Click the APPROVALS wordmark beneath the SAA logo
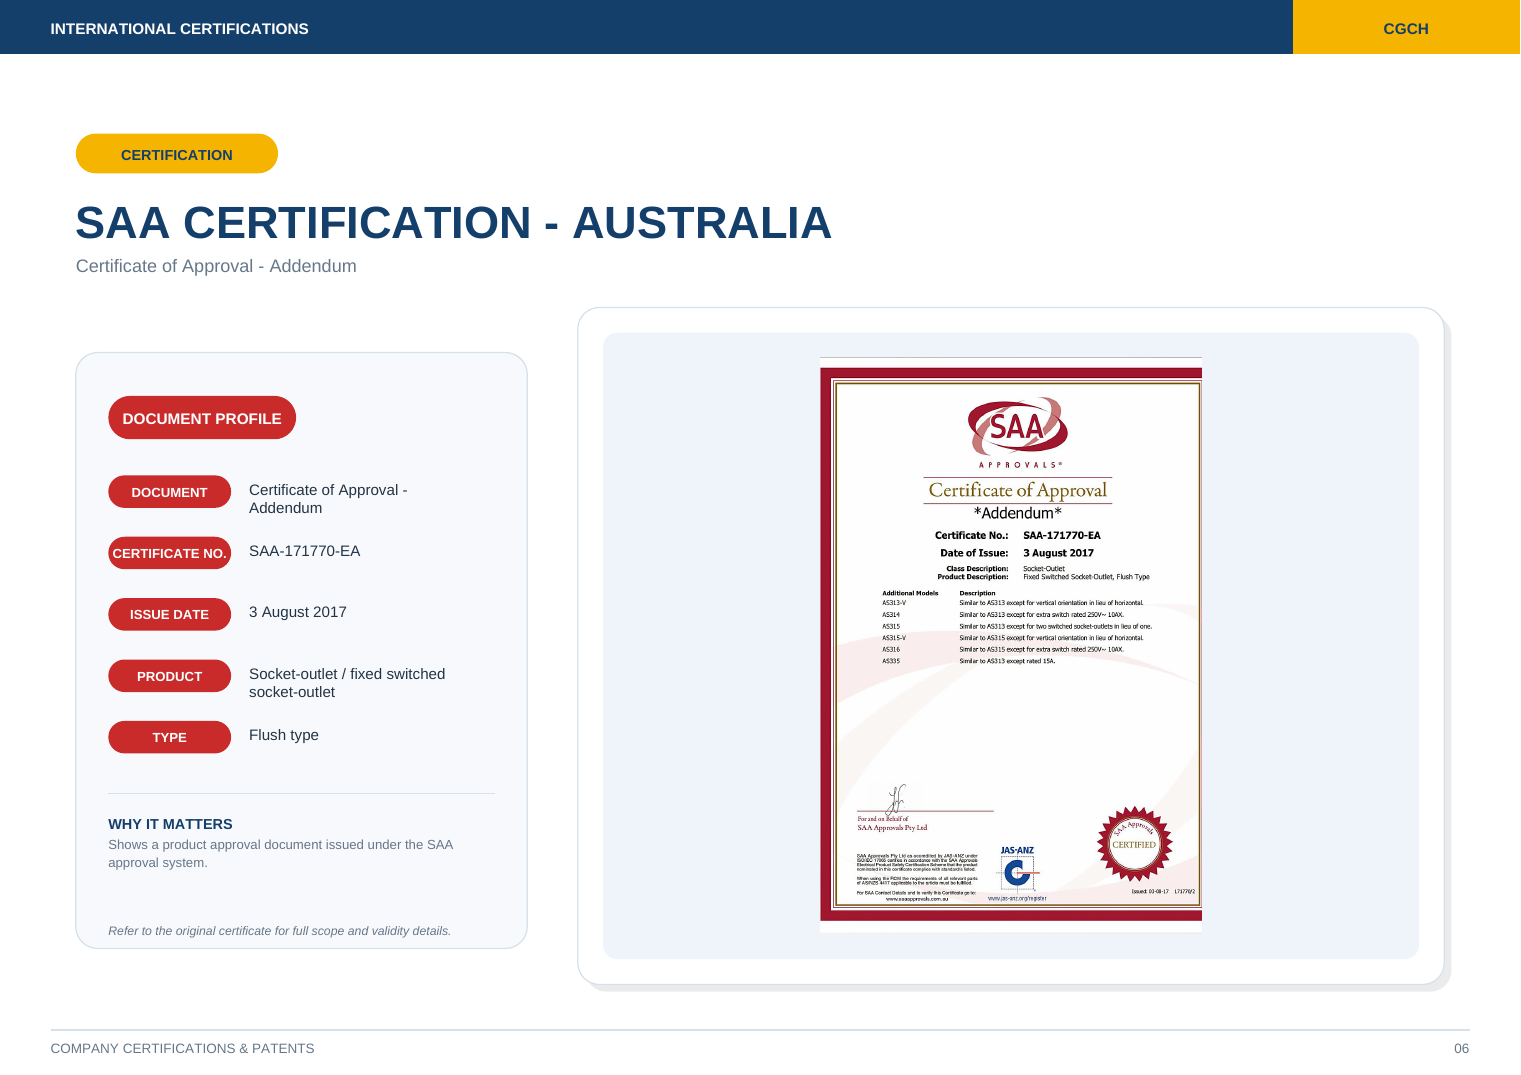This screenshot has width=1521, height=1075. point(1020,465)
